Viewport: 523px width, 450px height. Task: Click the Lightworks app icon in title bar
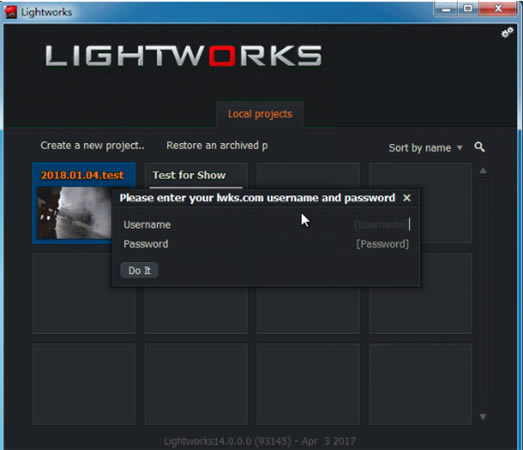point(11,12)
